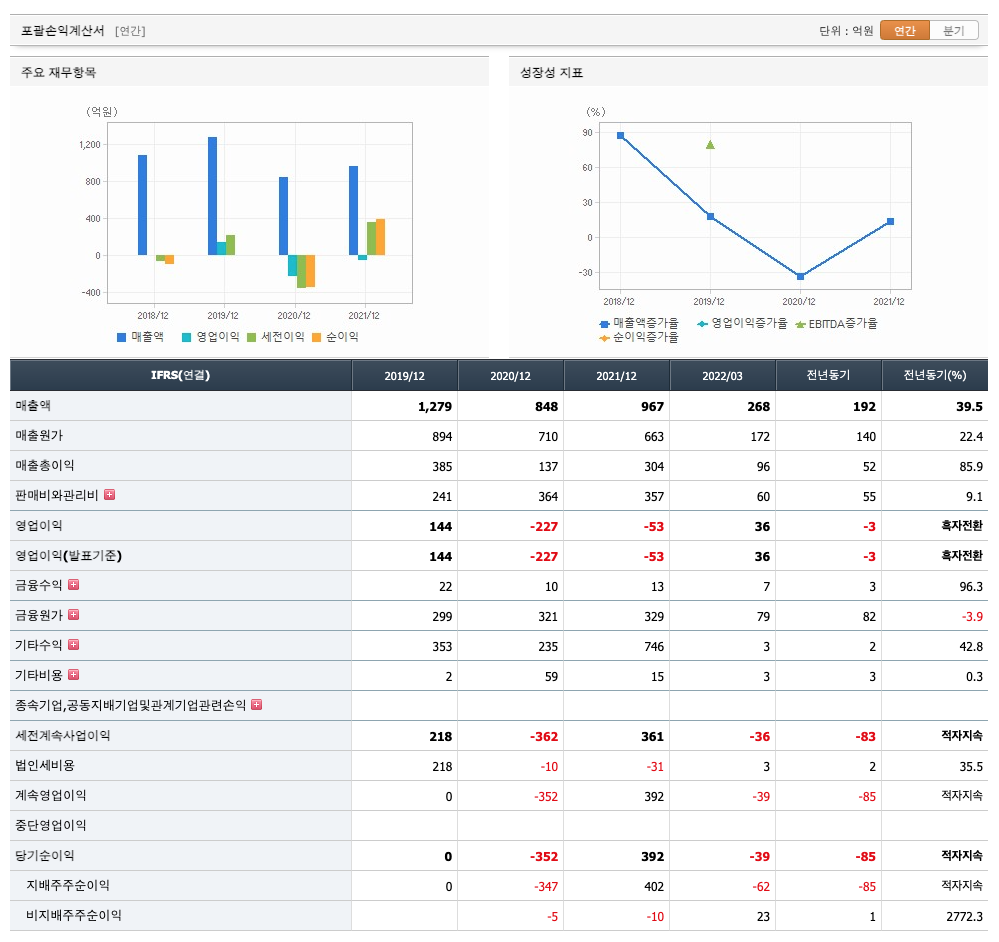Select the 2022/03 column header
This screenshot has width=999, height=942.
tap(722, 376)
